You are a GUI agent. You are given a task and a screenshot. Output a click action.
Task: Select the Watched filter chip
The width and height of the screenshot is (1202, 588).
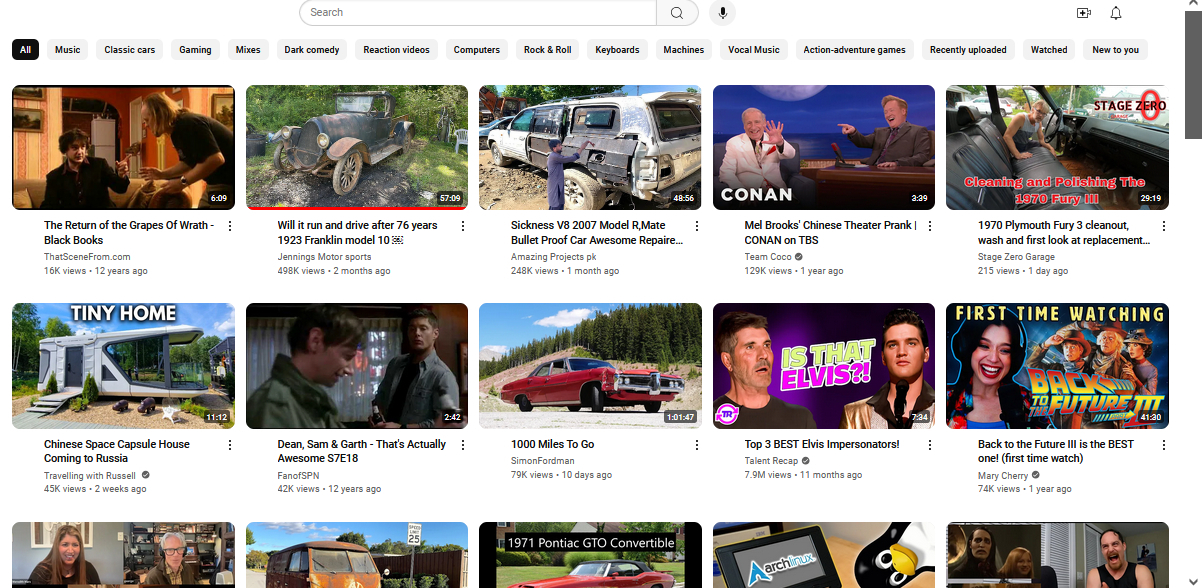pyautogui.click(x=1049, y=50)
